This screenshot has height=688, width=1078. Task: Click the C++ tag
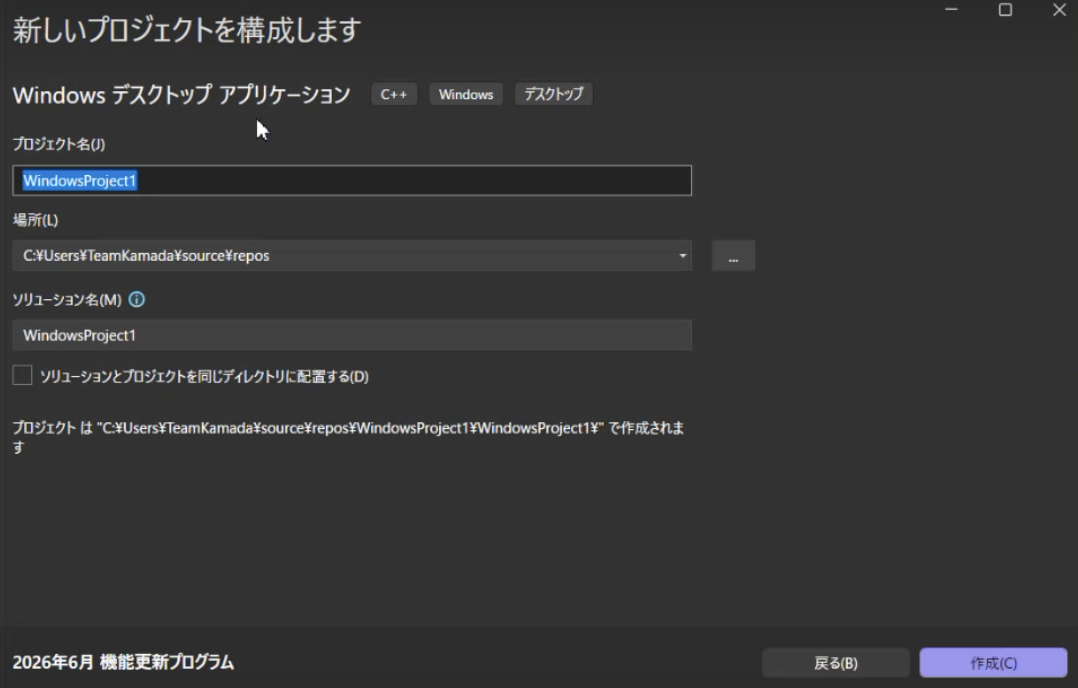(394, 94)
